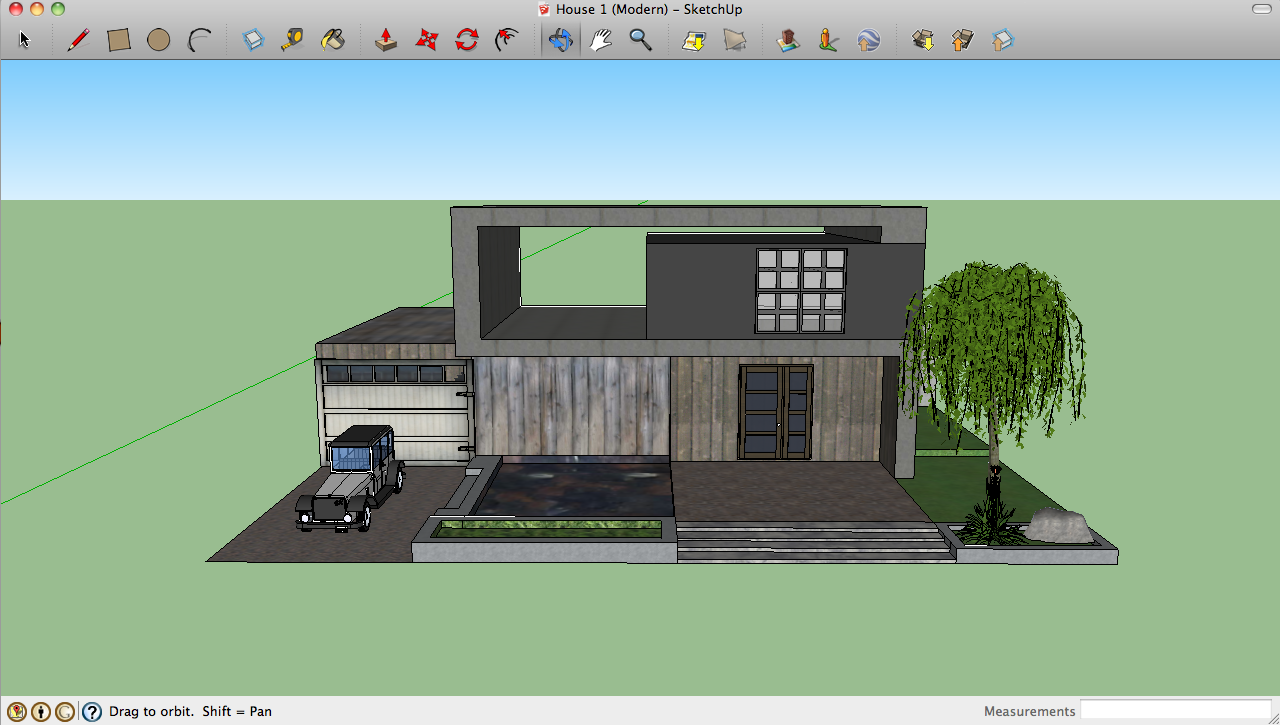Click the jeep vehicle in the driveway

click(350, 478)
